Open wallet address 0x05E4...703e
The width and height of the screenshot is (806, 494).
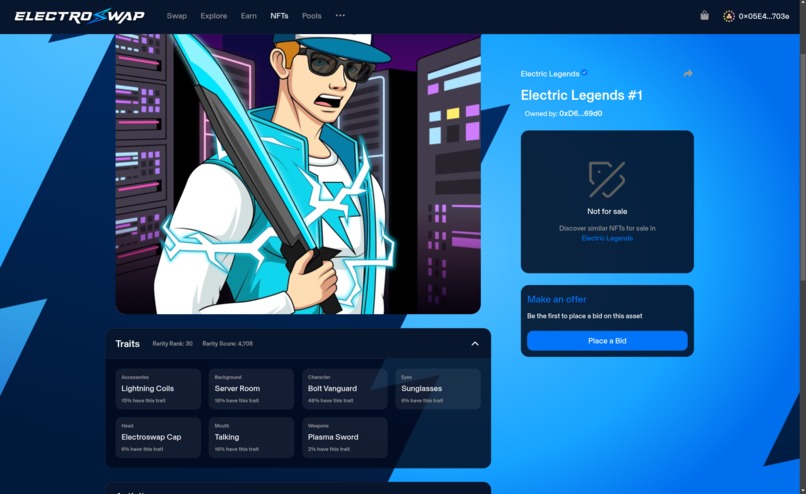click(x=763, y=16)
